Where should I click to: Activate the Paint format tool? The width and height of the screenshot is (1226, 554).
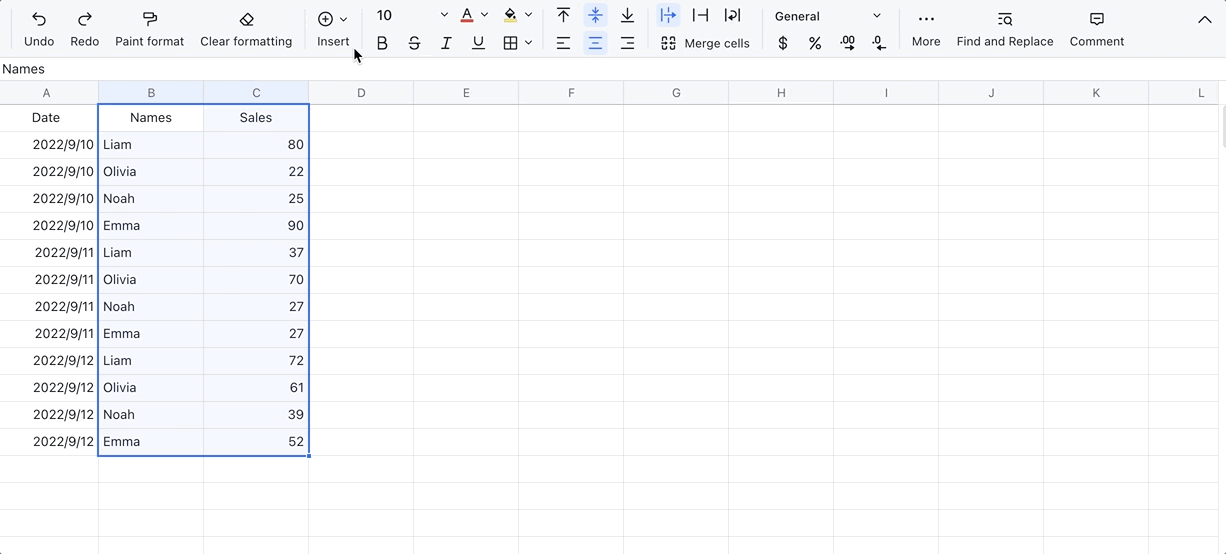(x=149, y=19)
